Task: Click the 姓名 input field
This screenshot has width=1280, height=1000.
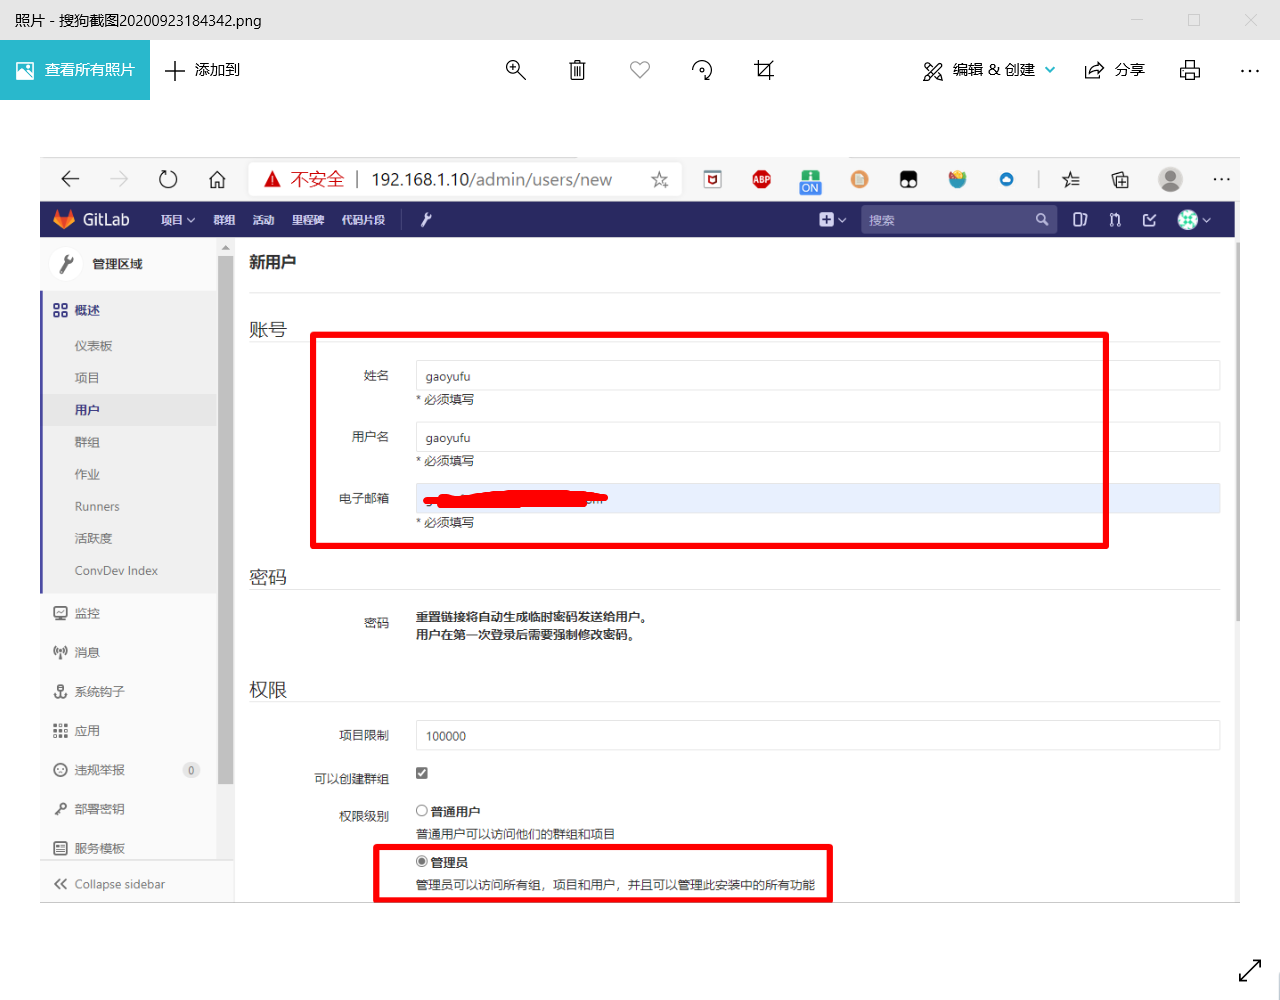Action: coord(817,376)
